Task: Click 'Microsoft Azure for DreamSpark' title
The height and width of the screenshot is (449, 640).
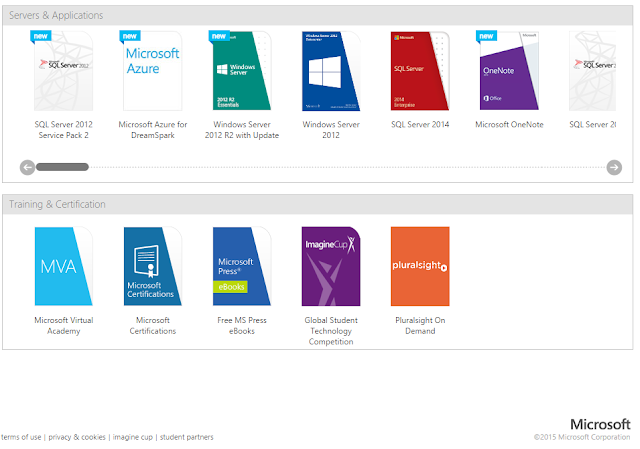Action: tap(153, 130)
